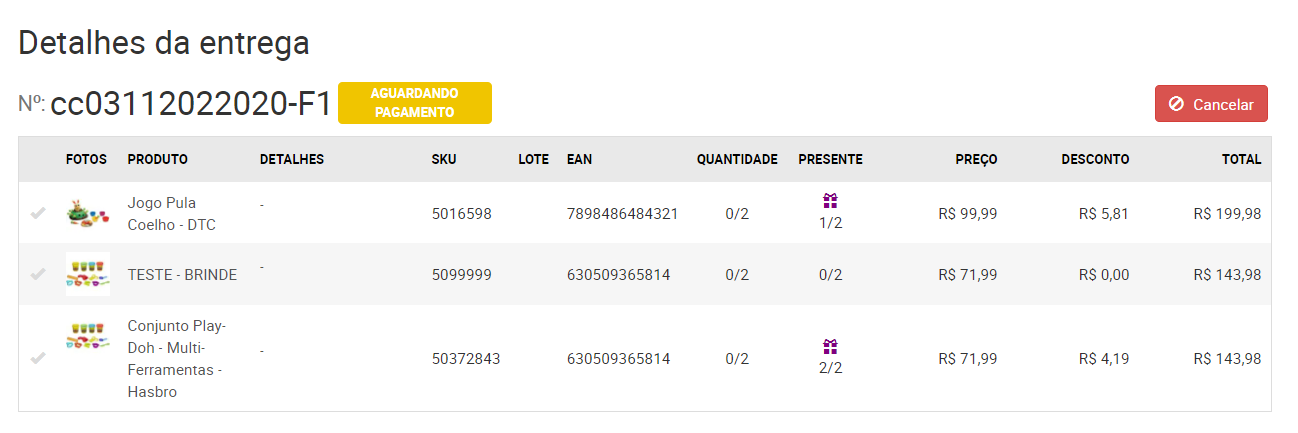This screenshot has width=1298, height=433.
Task: Open the Jogo Pula Coelho product photo
Action: [x=87, y=213]
